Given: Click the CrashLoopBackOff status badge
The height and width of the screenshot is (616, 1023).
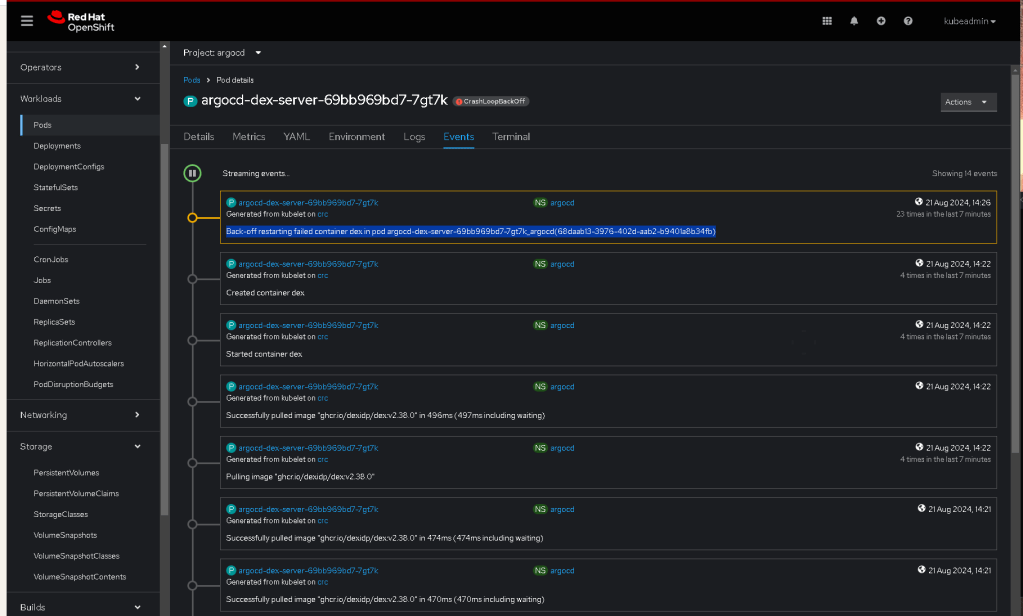Looking at the screenshot, I should coord(491,101).
